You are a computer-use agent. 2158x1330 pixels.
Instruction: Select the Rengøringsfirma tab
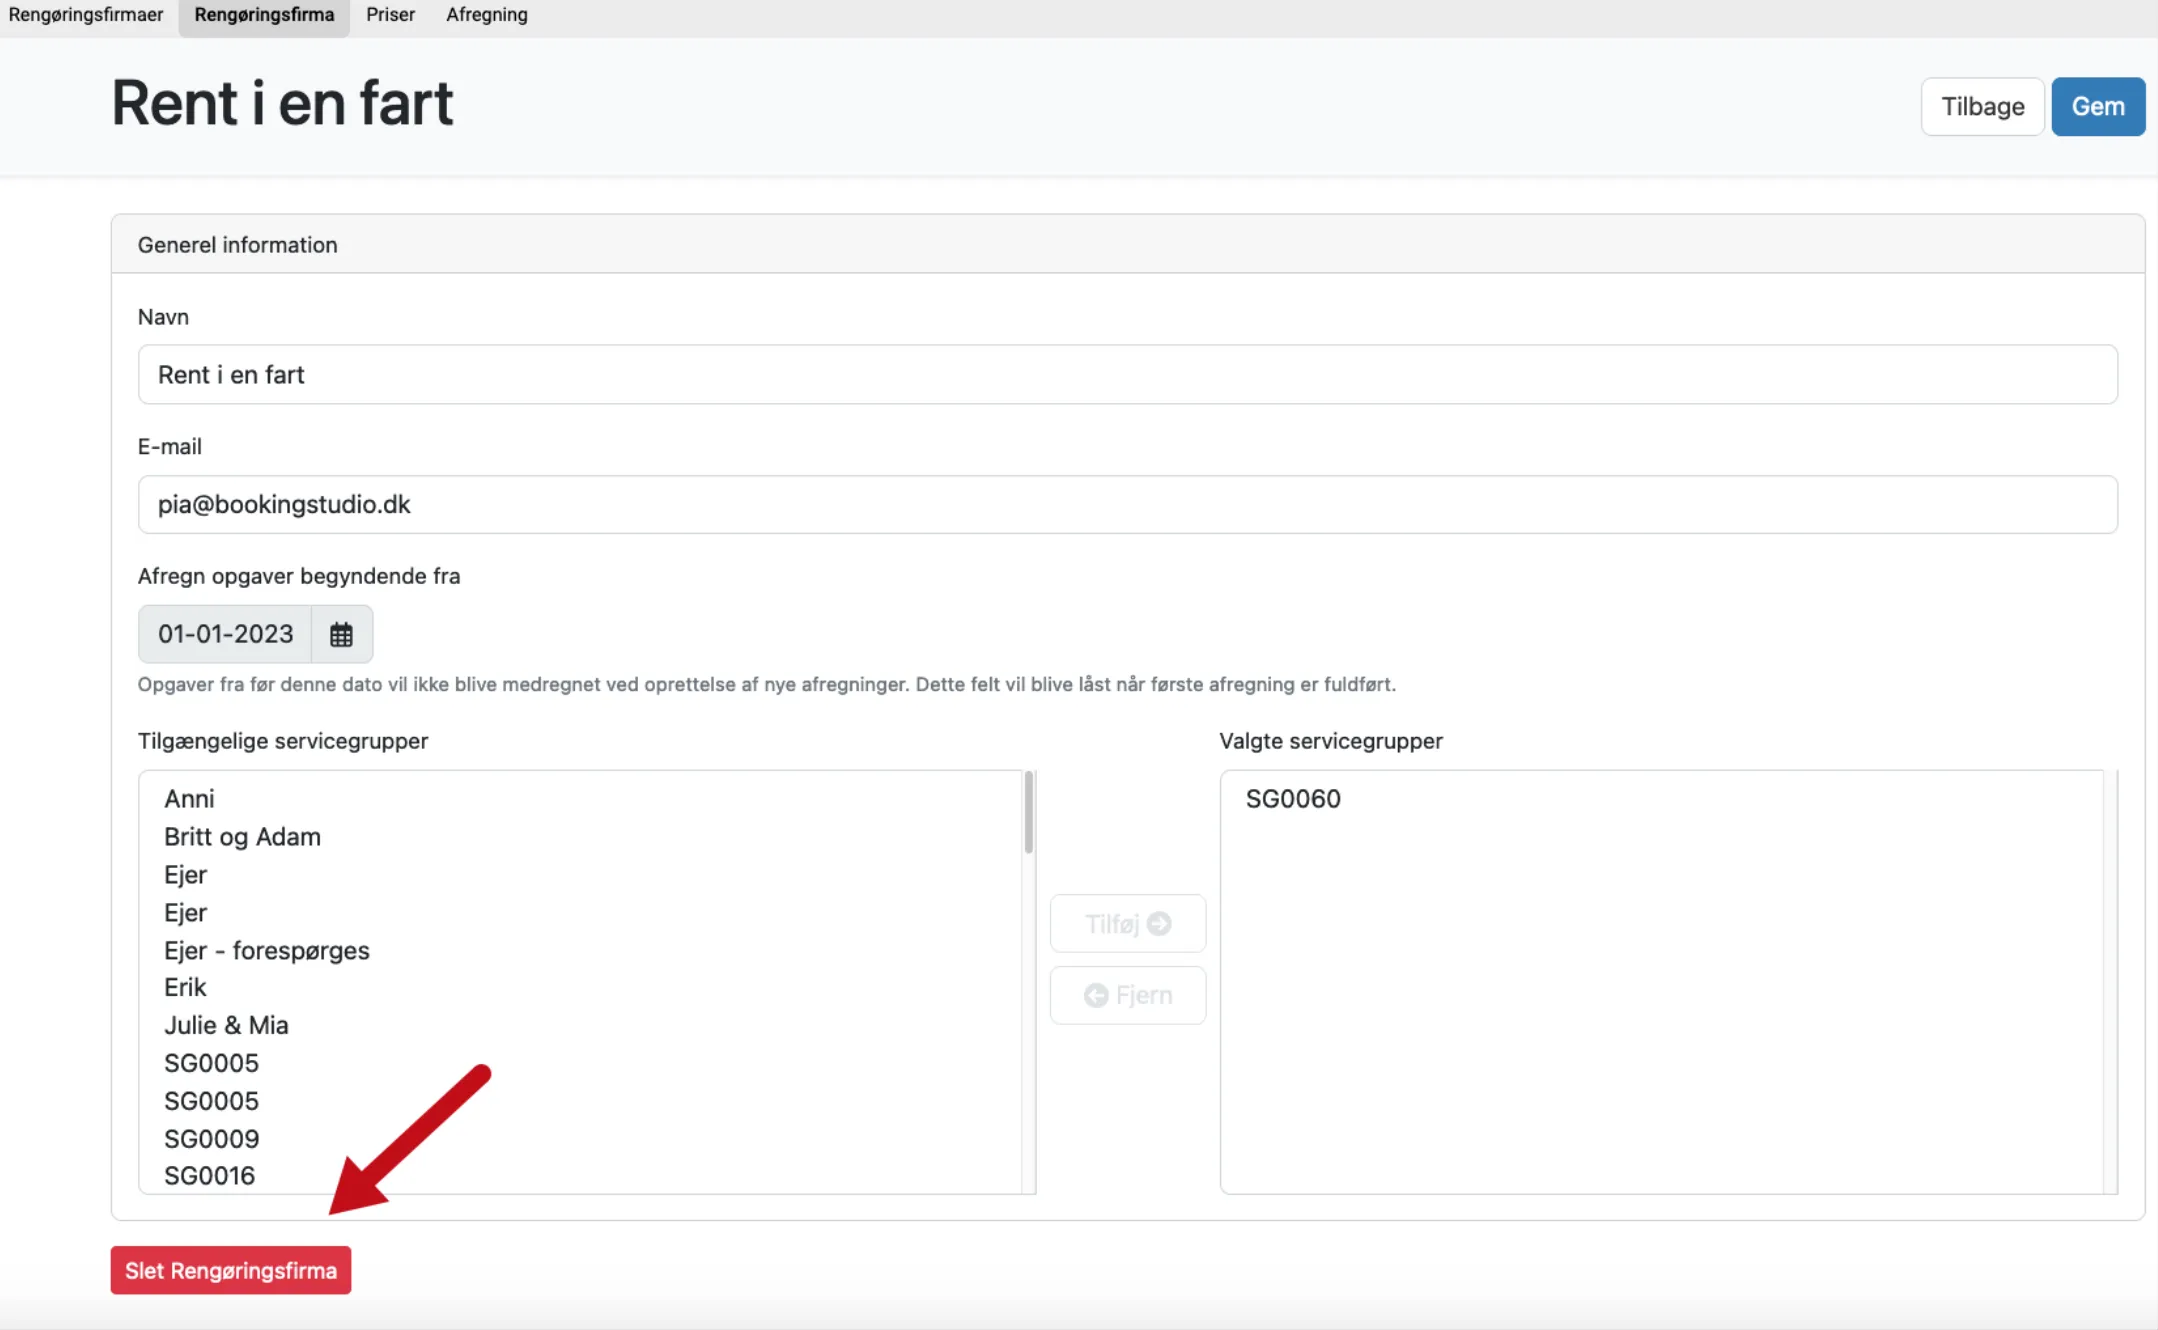(264, 15)
